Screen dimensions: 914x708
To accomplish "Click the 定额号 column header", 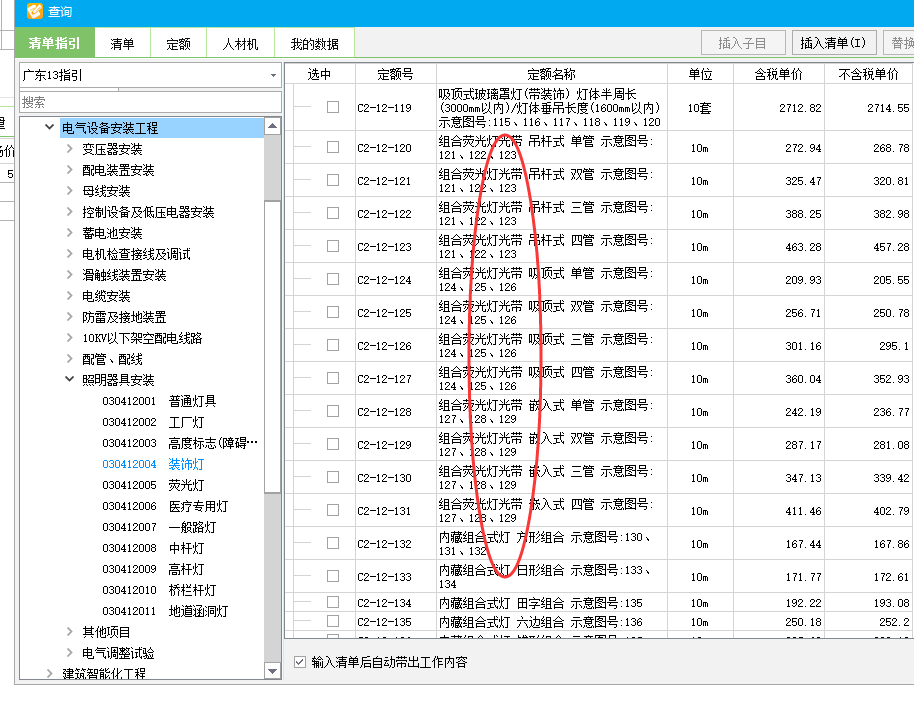I will (x=395, y=74).
